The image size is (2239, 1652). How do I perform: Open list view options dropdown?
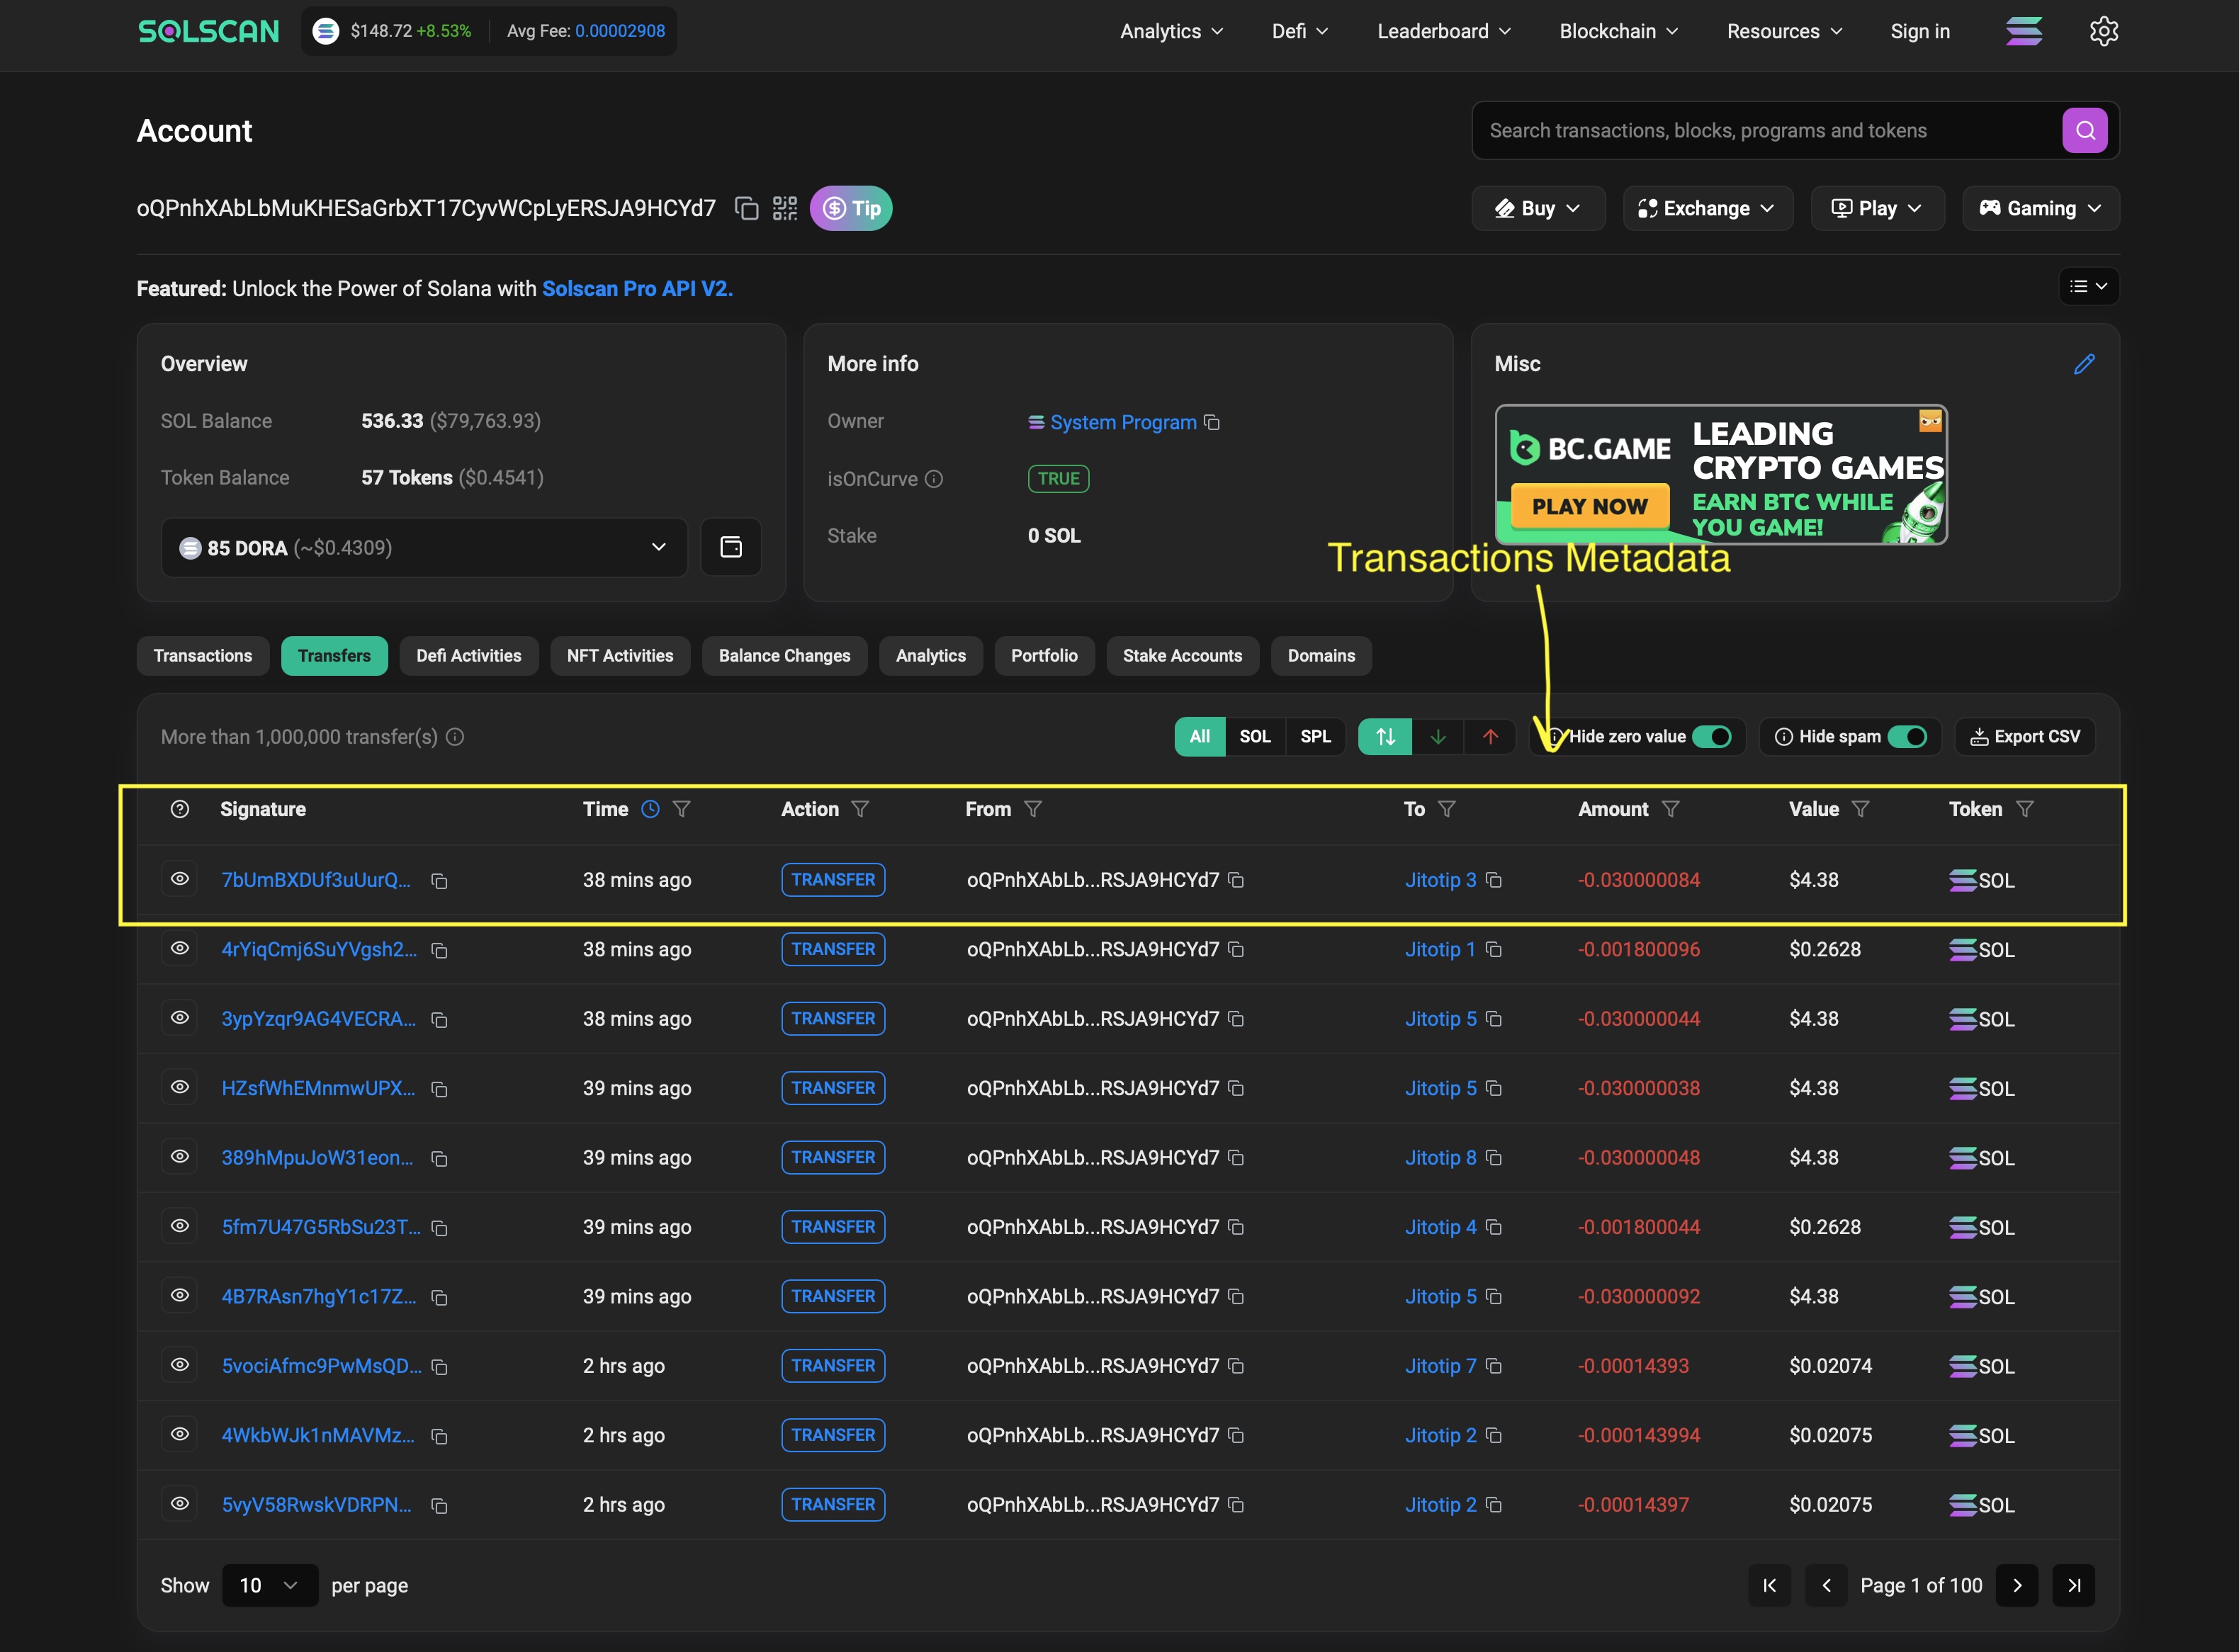tap(2088, 287)
